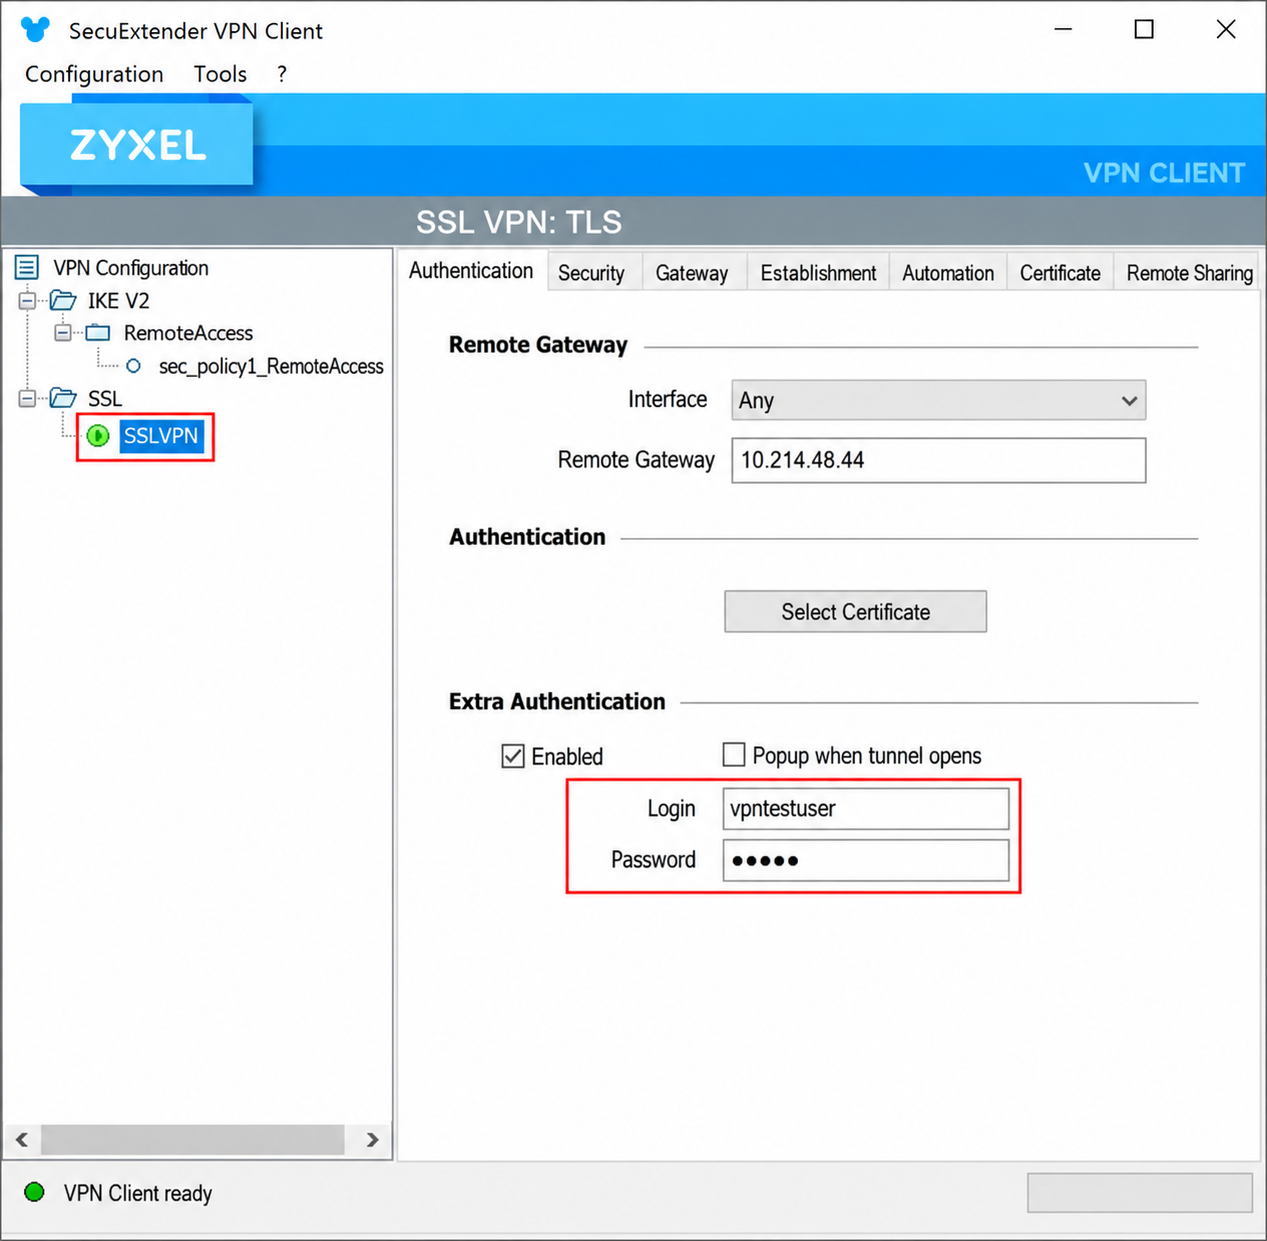
Task: Click the blank button in status bar
Action: [x=1140, y=1192]
